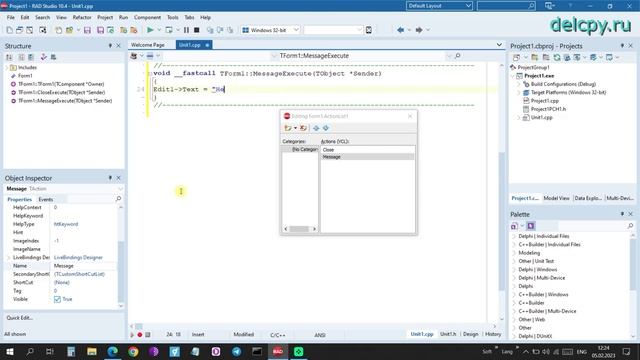Save the current file with floppy icon
This screenshot has width=640, height=360.
(x=87, y=30)
